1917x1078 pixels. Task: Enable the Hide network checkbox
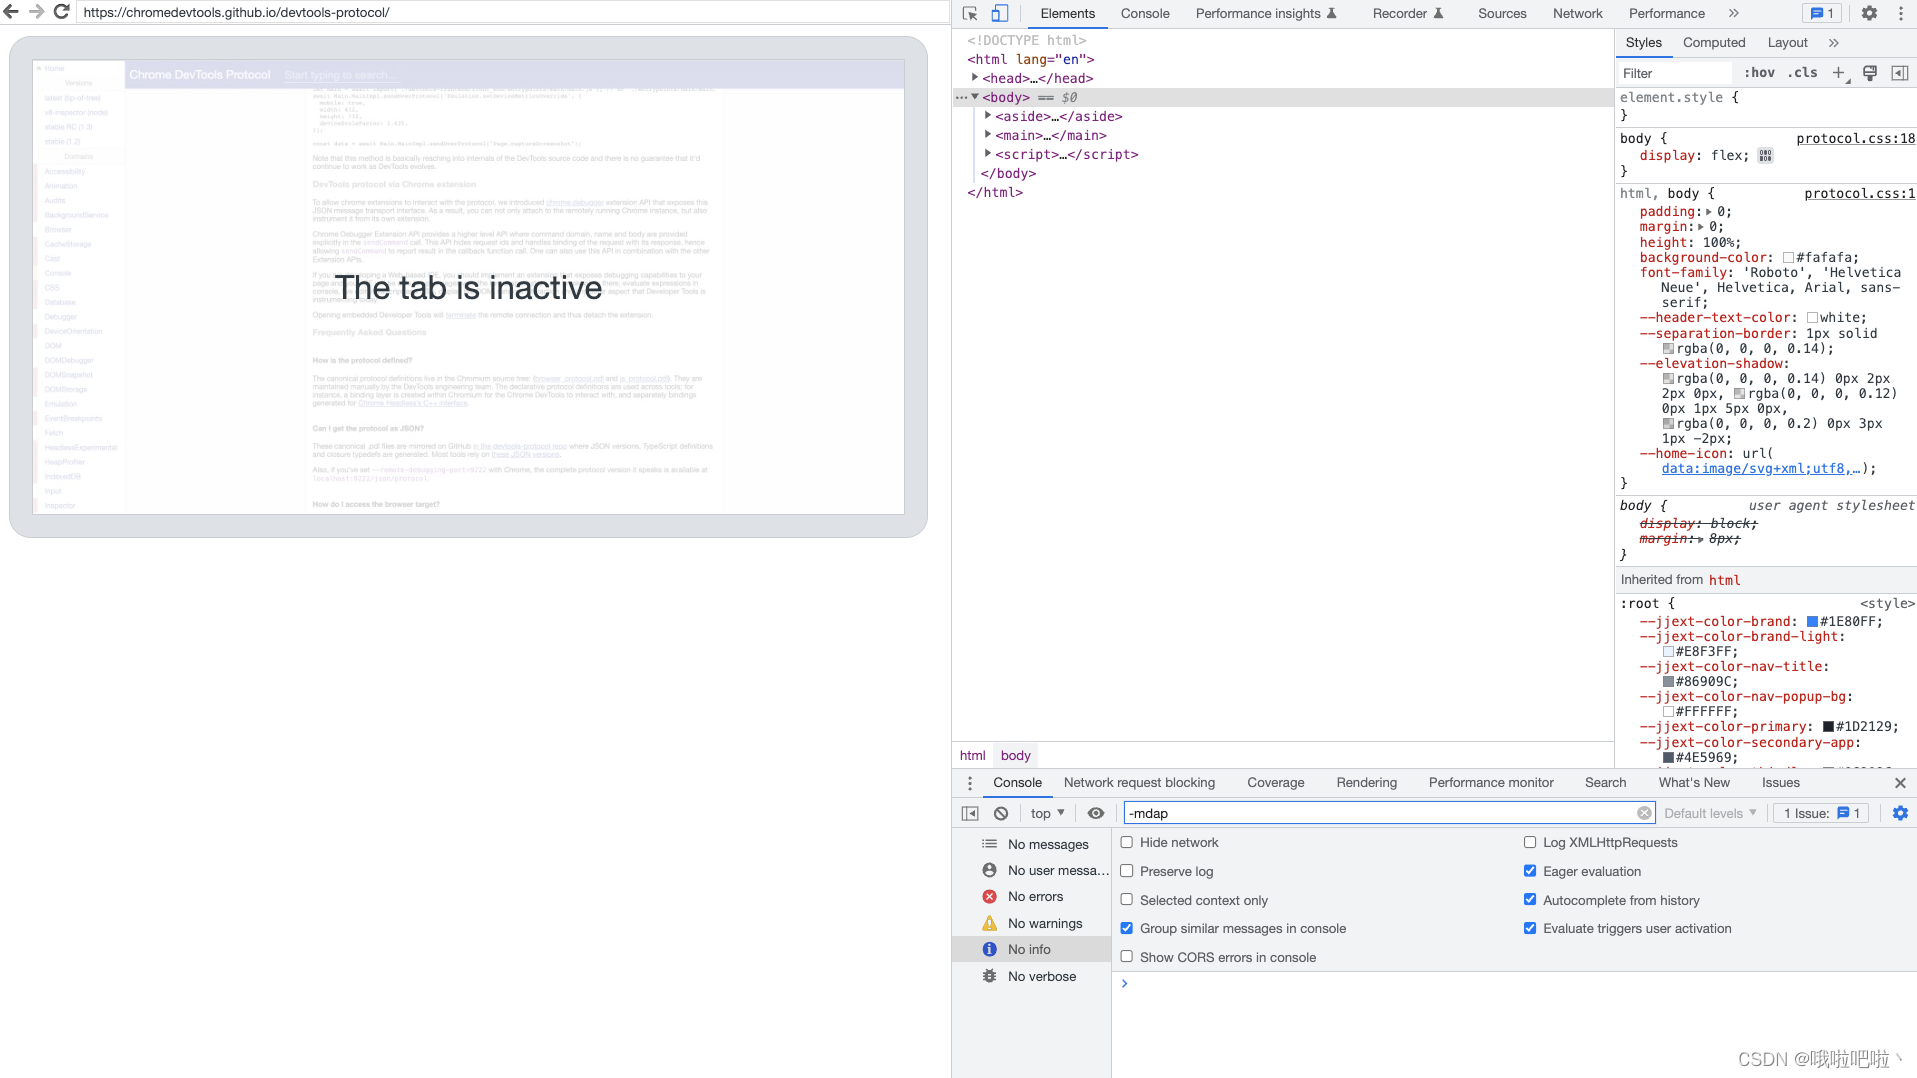point(1127,842)
